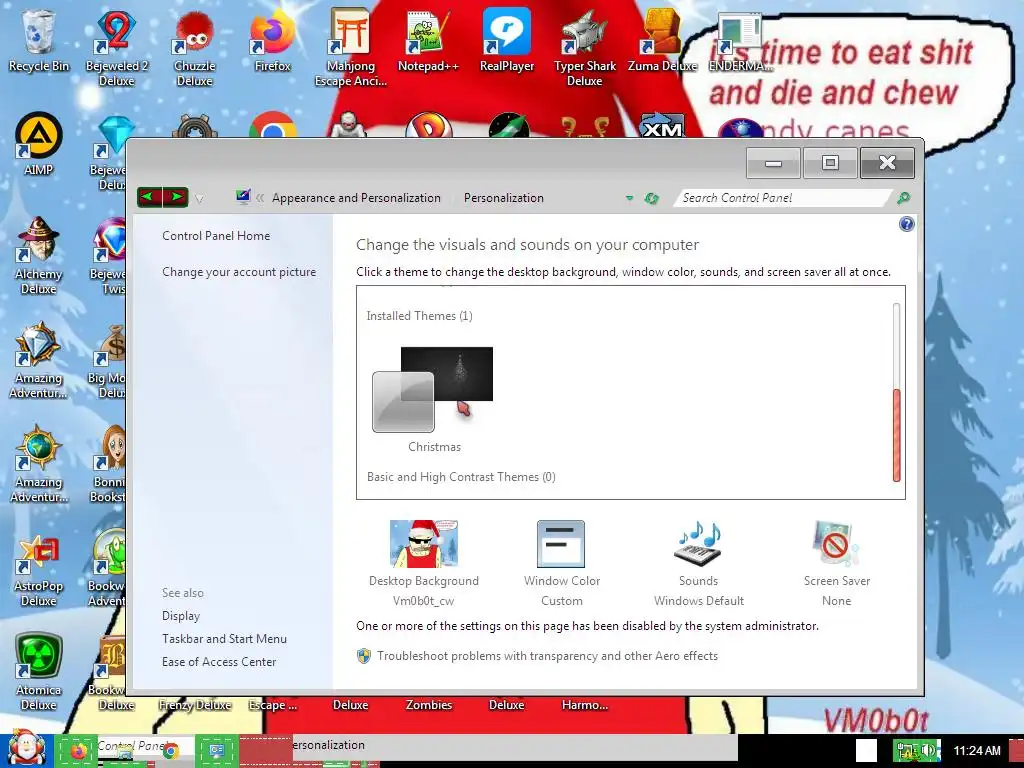Select the Typer Shark Deluxe icon
The width and height of the screenshot is (1024, 768).
(x=584, y=48)
